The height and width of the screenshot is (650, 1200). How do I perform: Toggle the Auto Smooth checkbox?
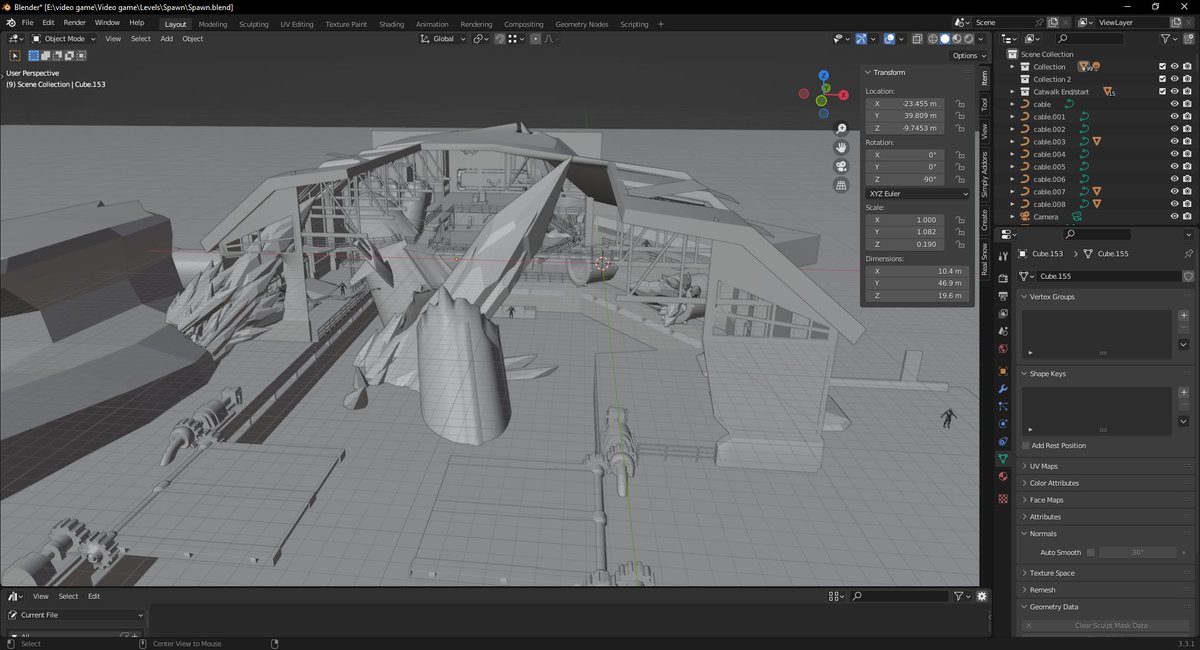1091,552
